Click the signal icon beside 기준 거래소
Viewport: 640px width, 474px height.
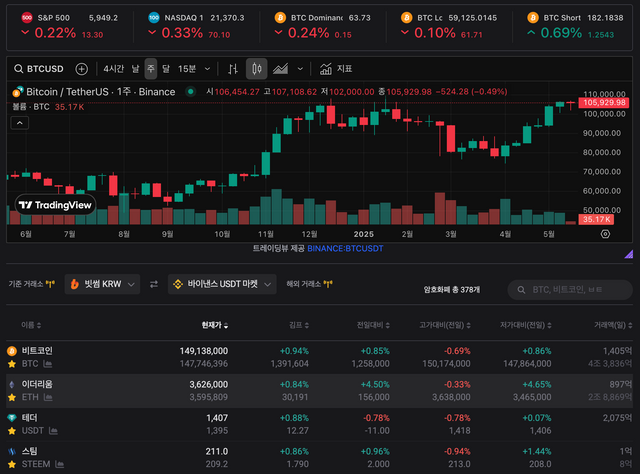50,284
